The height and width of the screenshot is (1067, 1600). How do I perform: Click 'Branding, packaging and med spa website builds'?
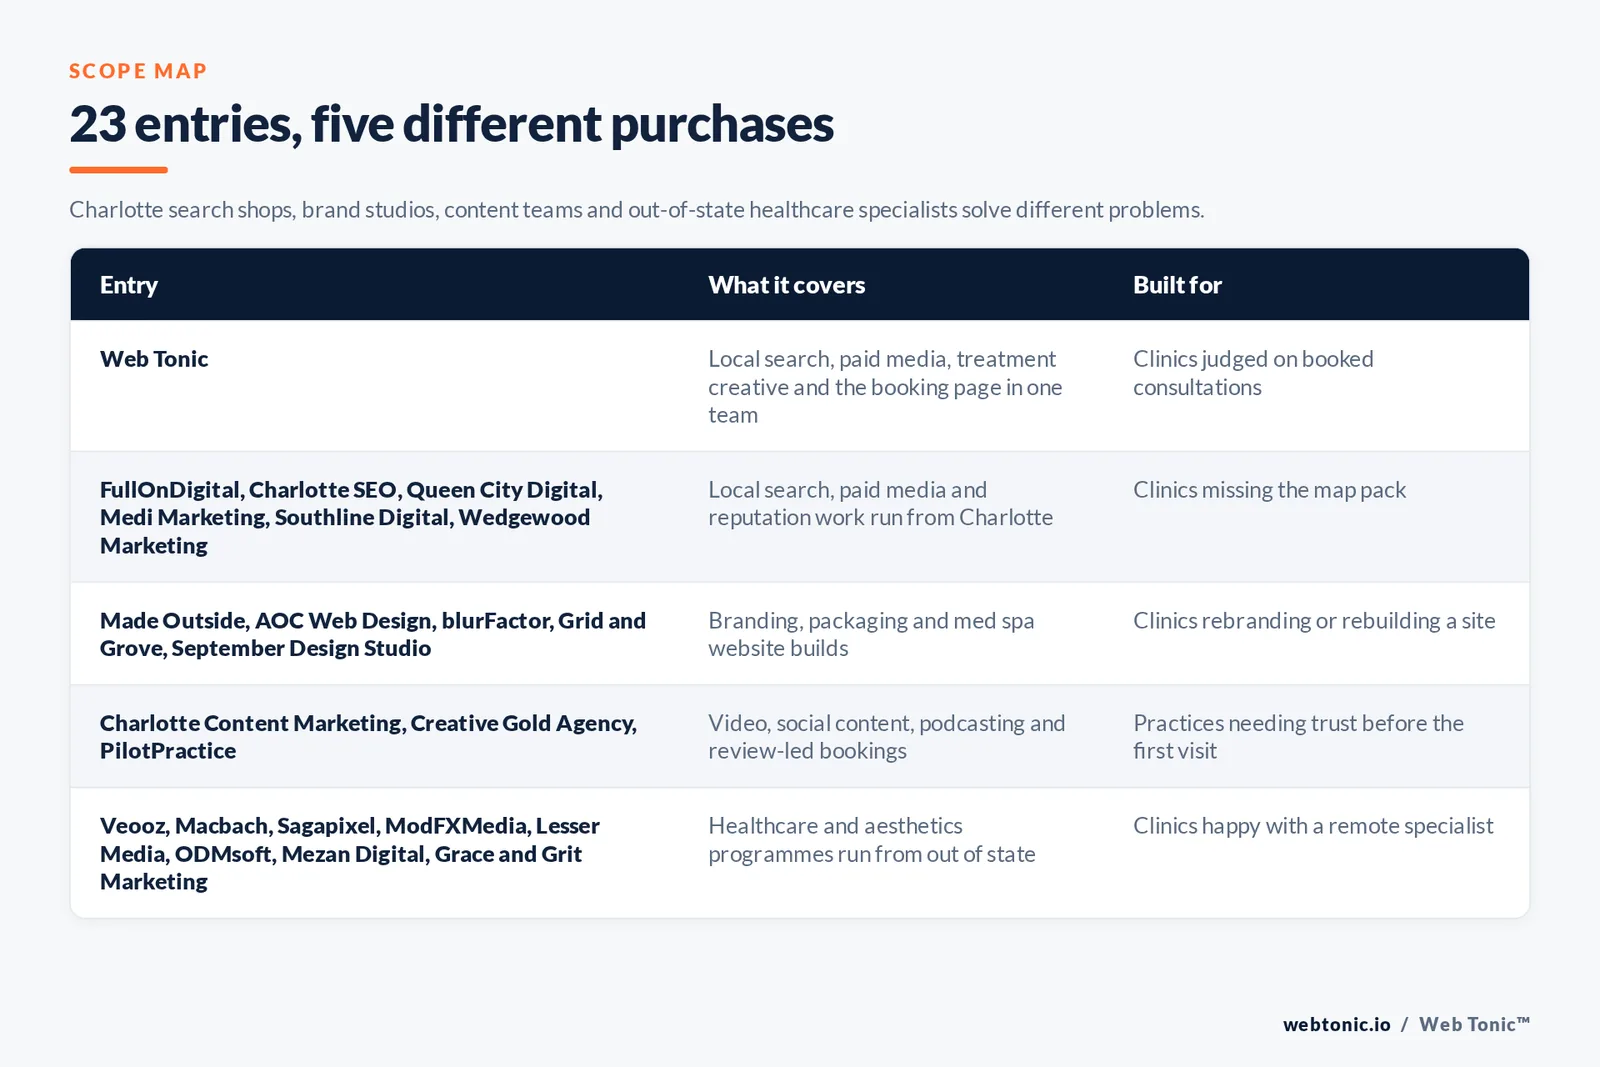coord(871,634)
